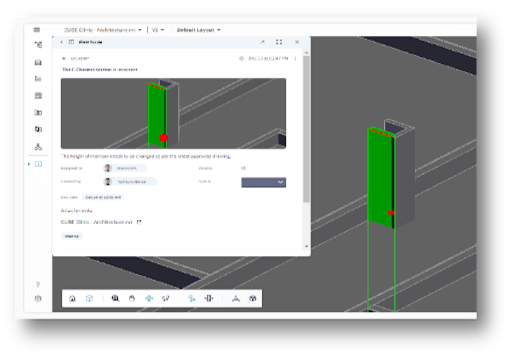The height and width of the screenshot is (360, 512).
Task: Expand the issue panel to fullscreen
Action: point(279,42)
